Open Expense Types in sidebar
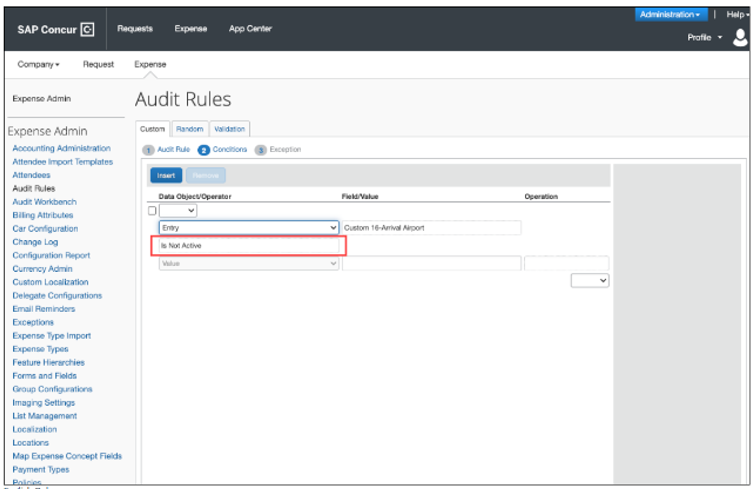Image resolution: width=754 pixels, height=489 pixels. pyautogui.click(x=40, y=349)
